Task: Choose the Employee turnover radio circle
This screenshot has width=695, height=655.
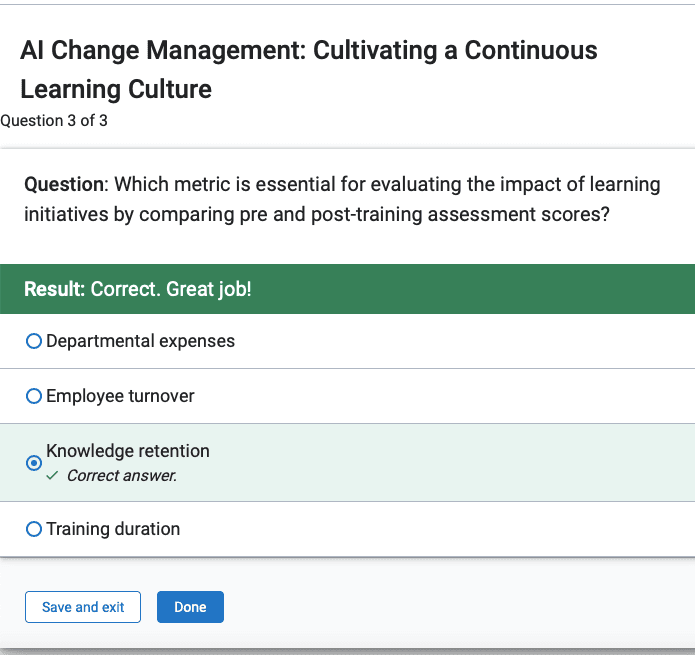Action: coord(34,396)
